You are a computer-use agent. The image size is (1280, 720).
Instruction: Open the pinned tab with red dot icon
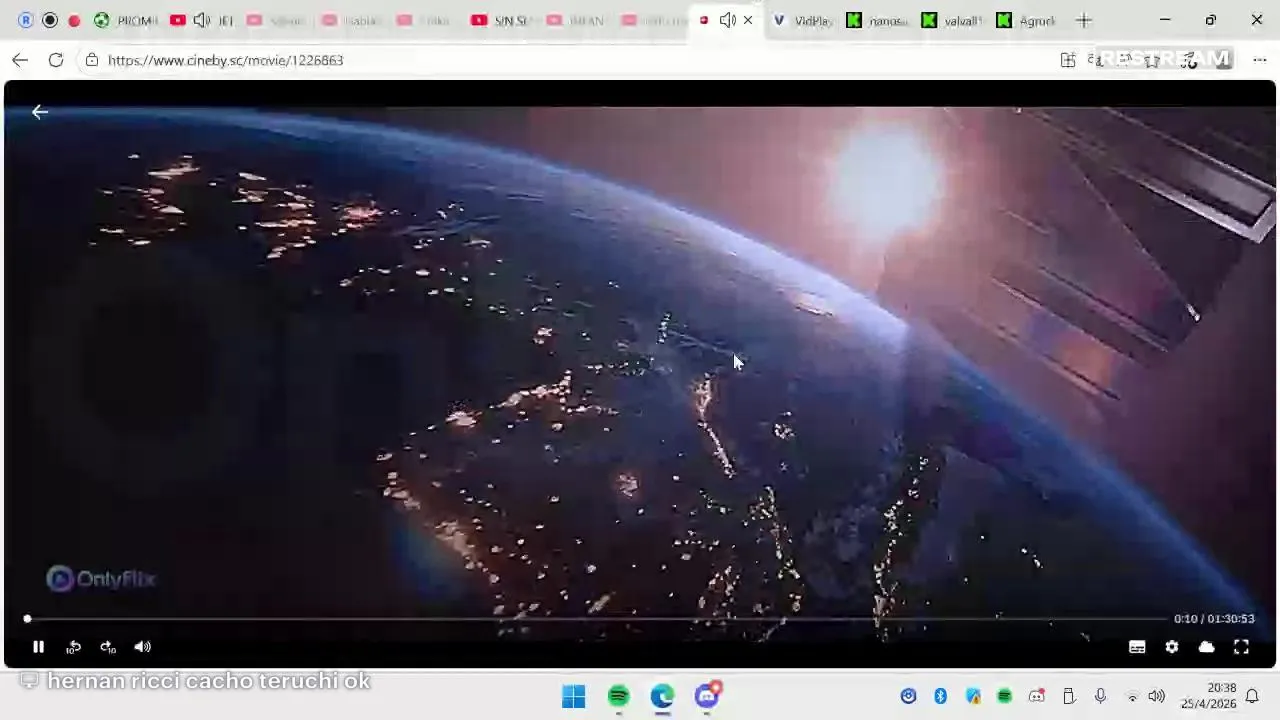(74, 20)
